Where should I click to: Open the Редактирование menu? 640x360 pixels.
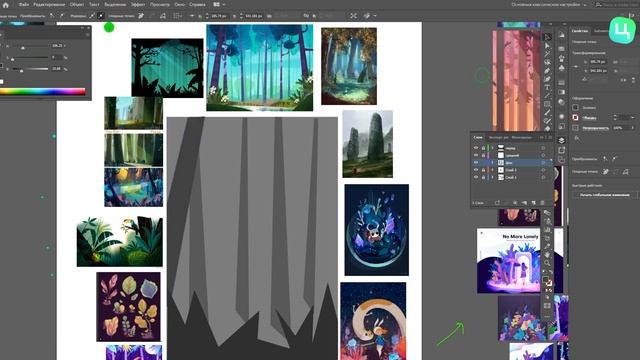pos(49,4)
